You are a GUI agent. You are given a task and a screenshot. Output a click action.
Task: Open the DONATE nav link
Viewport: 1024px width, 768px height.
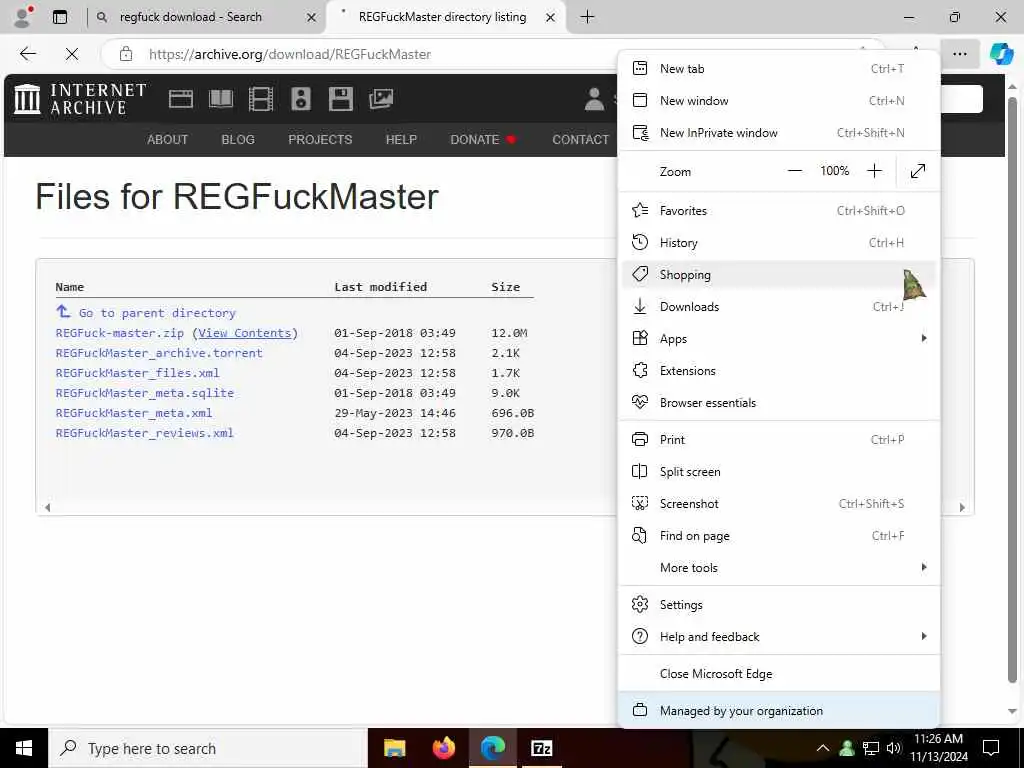tap(475, 140)
